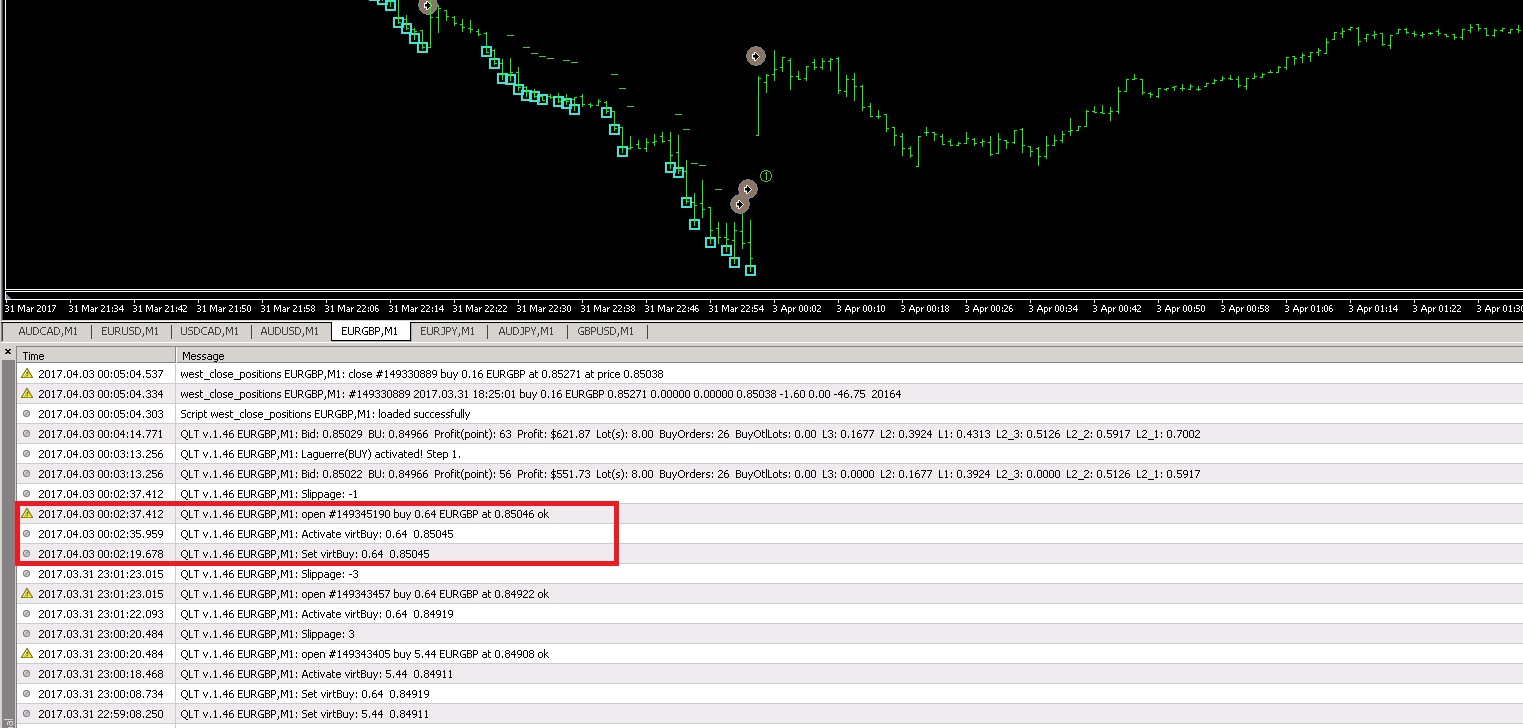Viewport: 1523px width, 728px height.
Task: Select 'Set virtBuy: 5.44 0.84911' message
Action: (x=305, y=714)
